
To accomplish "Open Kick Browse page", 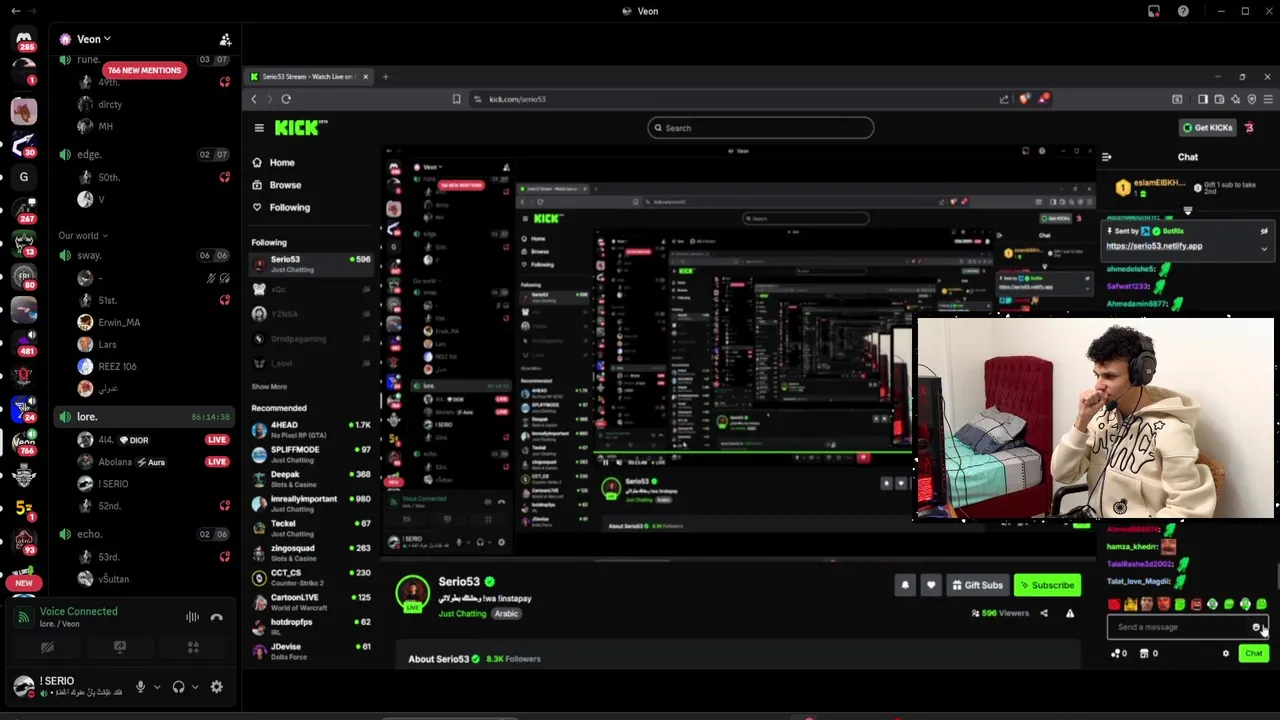I will 284,185.
